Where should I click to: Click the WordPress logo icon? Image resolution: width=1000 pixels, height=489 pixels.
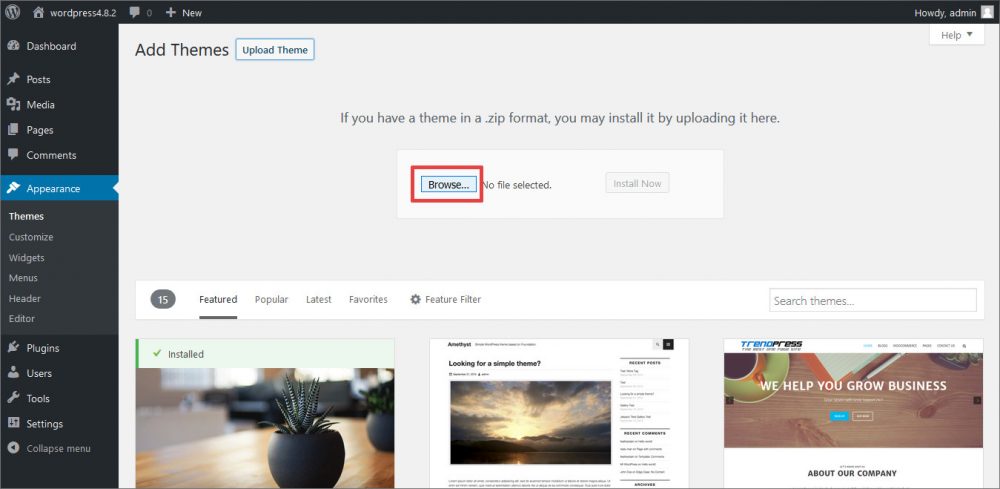[13, 13]
